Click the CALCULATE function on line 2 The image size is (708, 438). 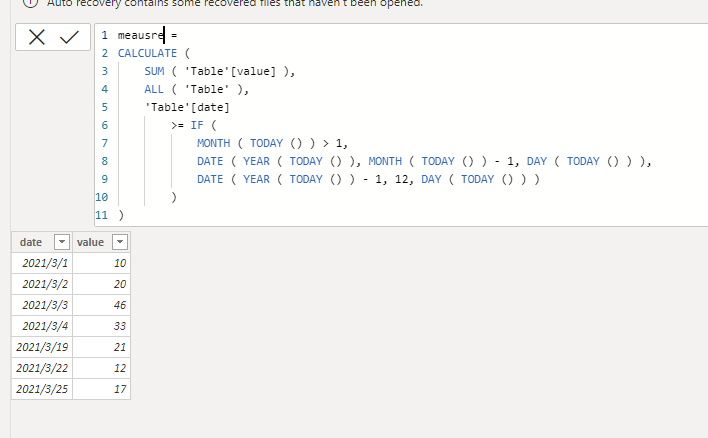click(147, 53)
